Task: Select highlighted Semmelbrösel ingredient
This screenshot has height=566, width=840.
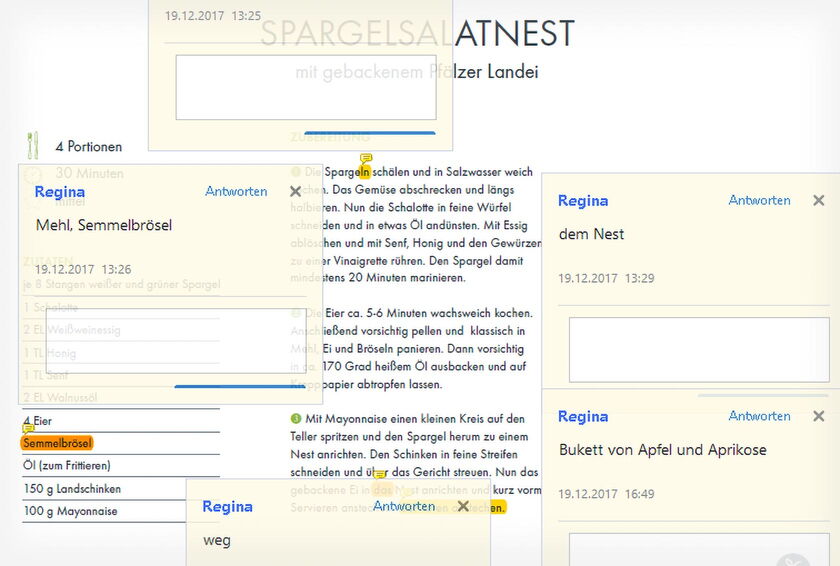Action: (x=57, y=443)
